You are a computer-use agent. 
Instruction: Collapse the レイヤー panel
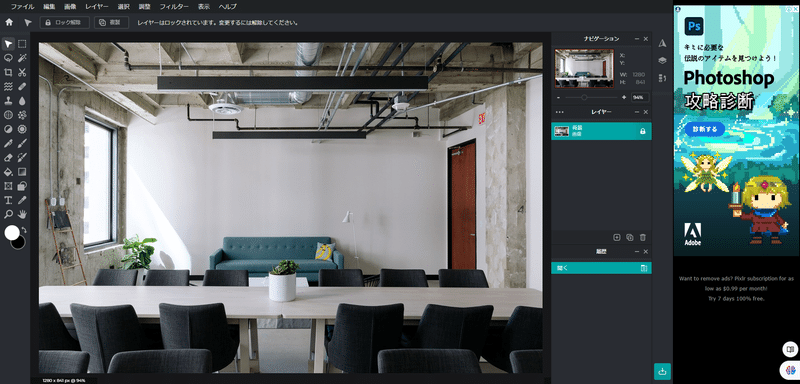tap(637, 112)
